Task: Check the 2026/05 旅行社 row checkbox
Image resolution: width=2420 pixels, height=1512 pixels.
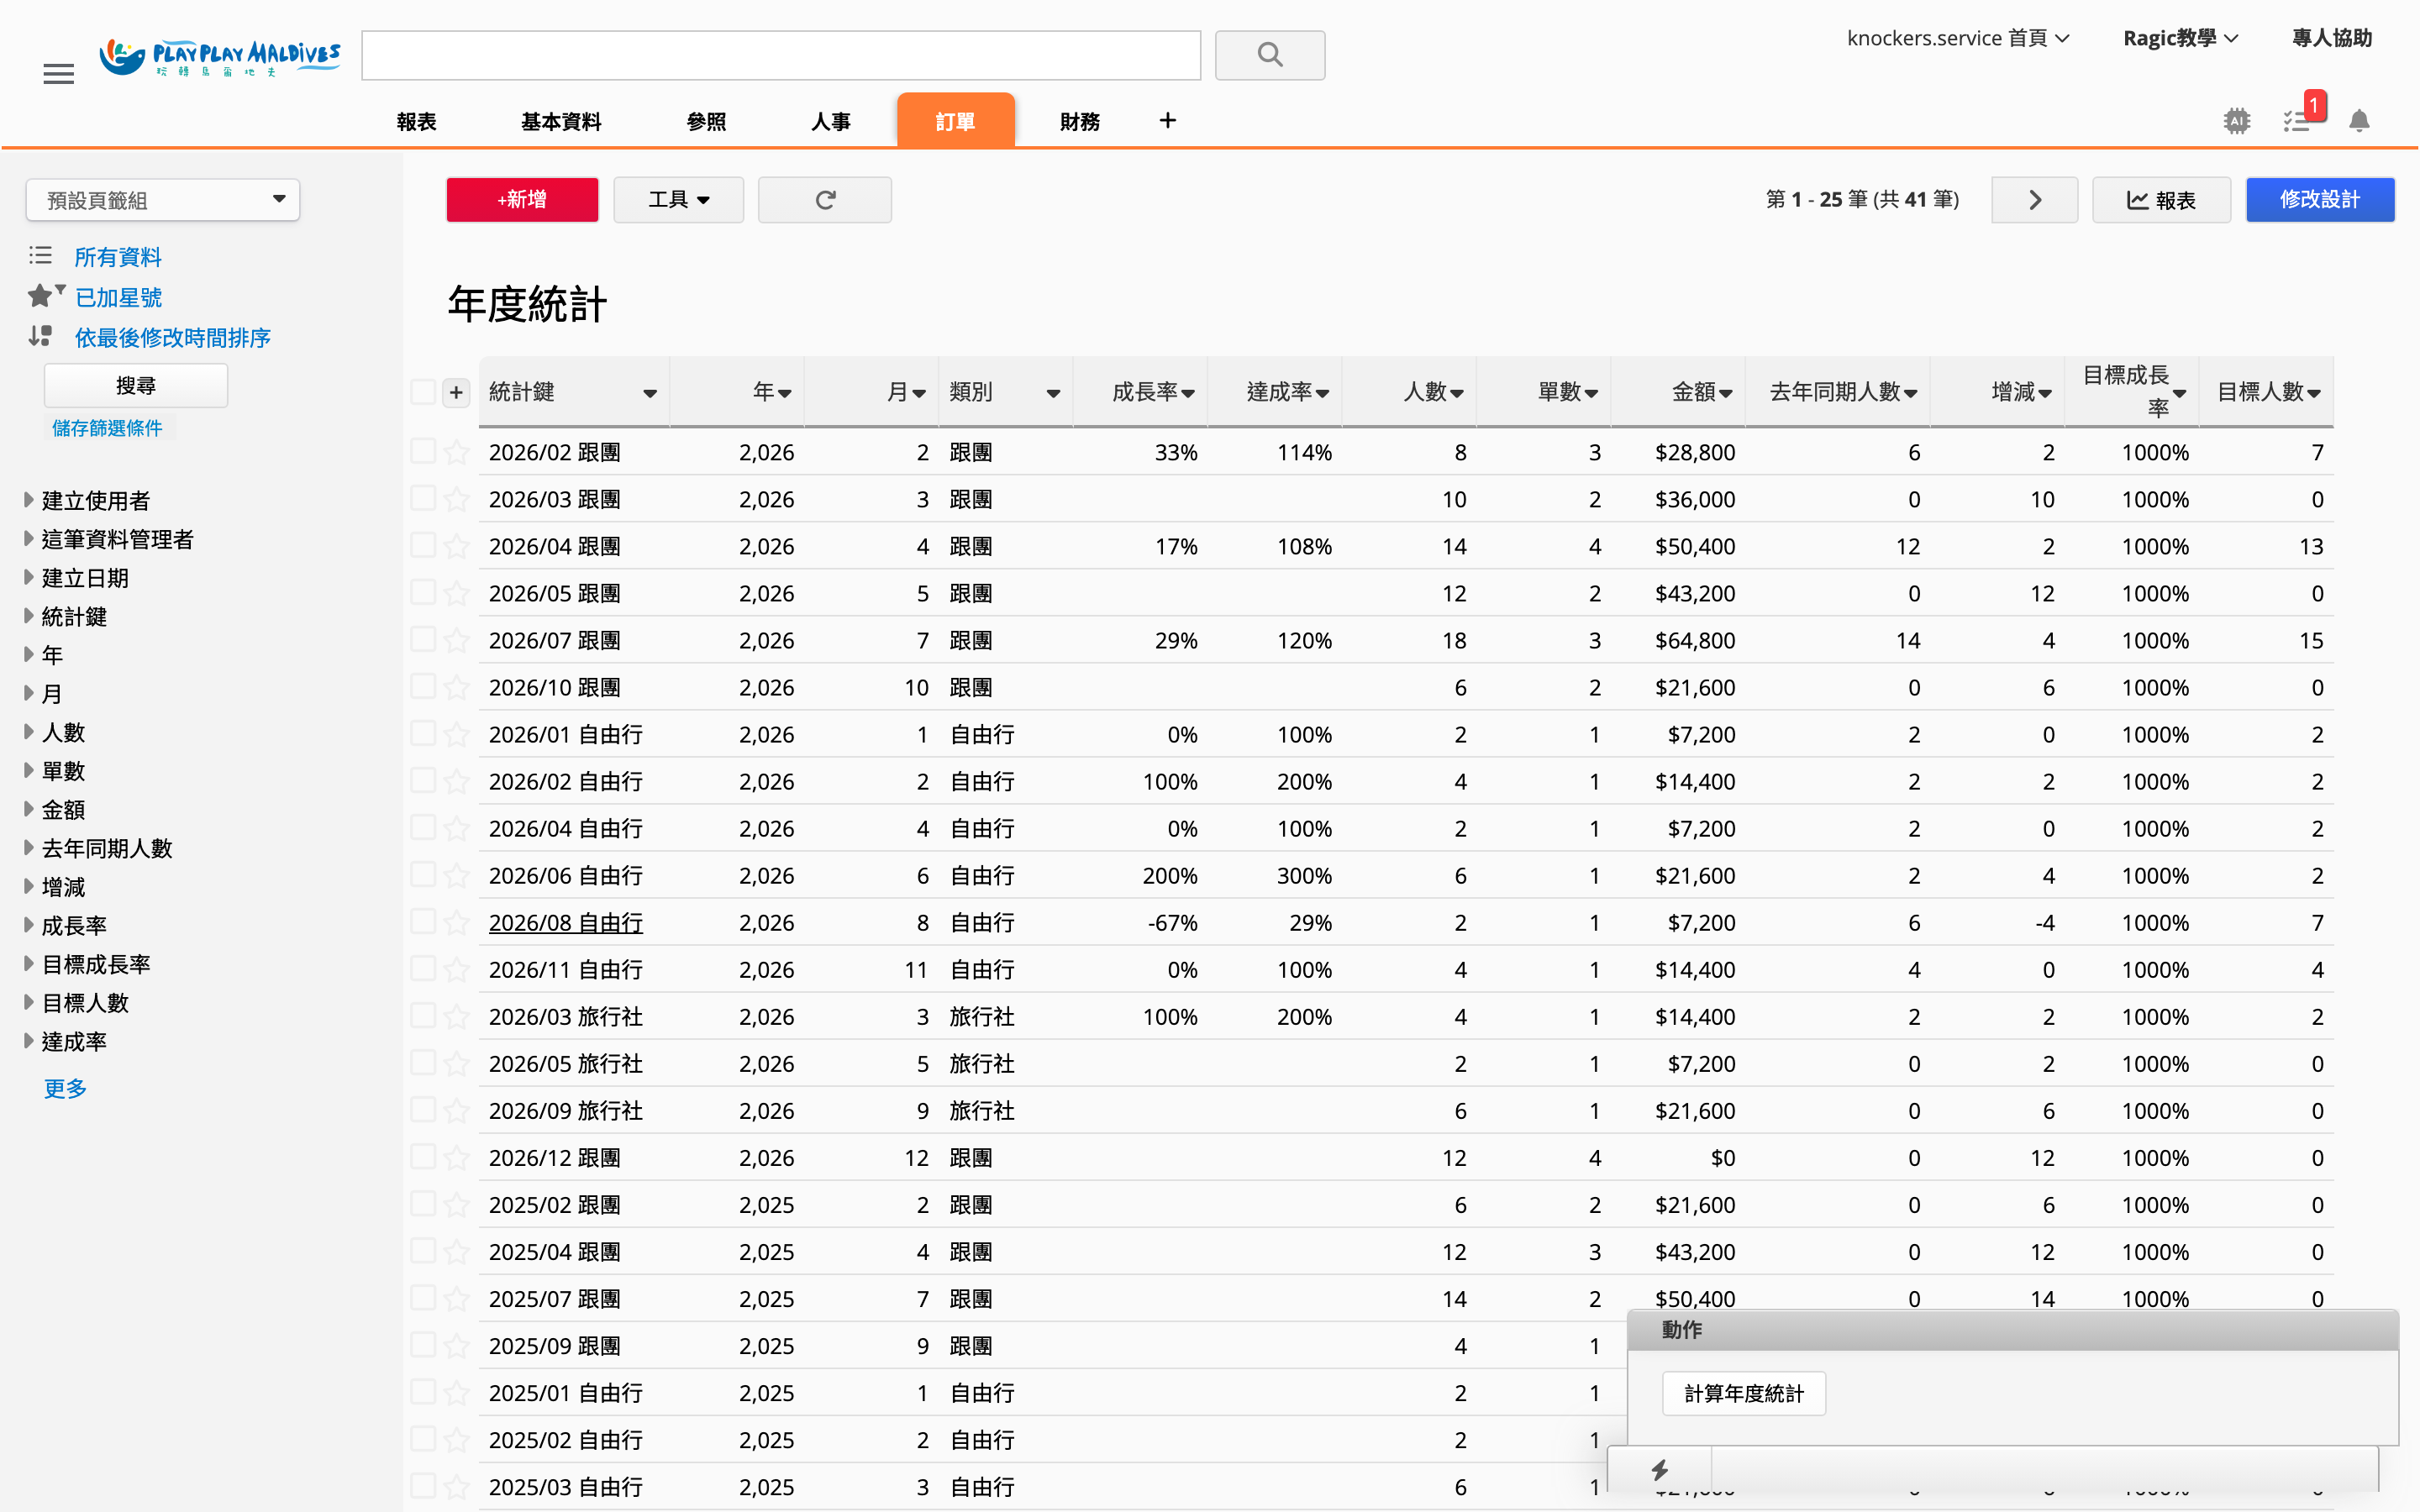Action: (x=423, y=1062)
